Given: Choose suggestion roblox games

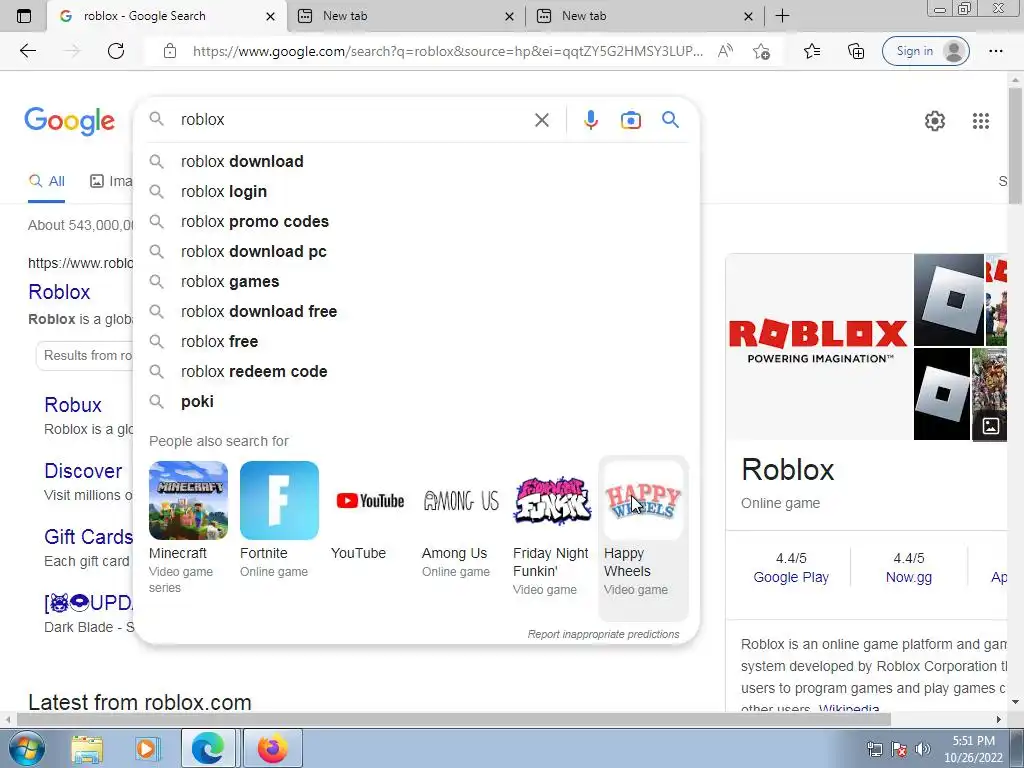Looking at the screenshot, I should tap(416, 281).
